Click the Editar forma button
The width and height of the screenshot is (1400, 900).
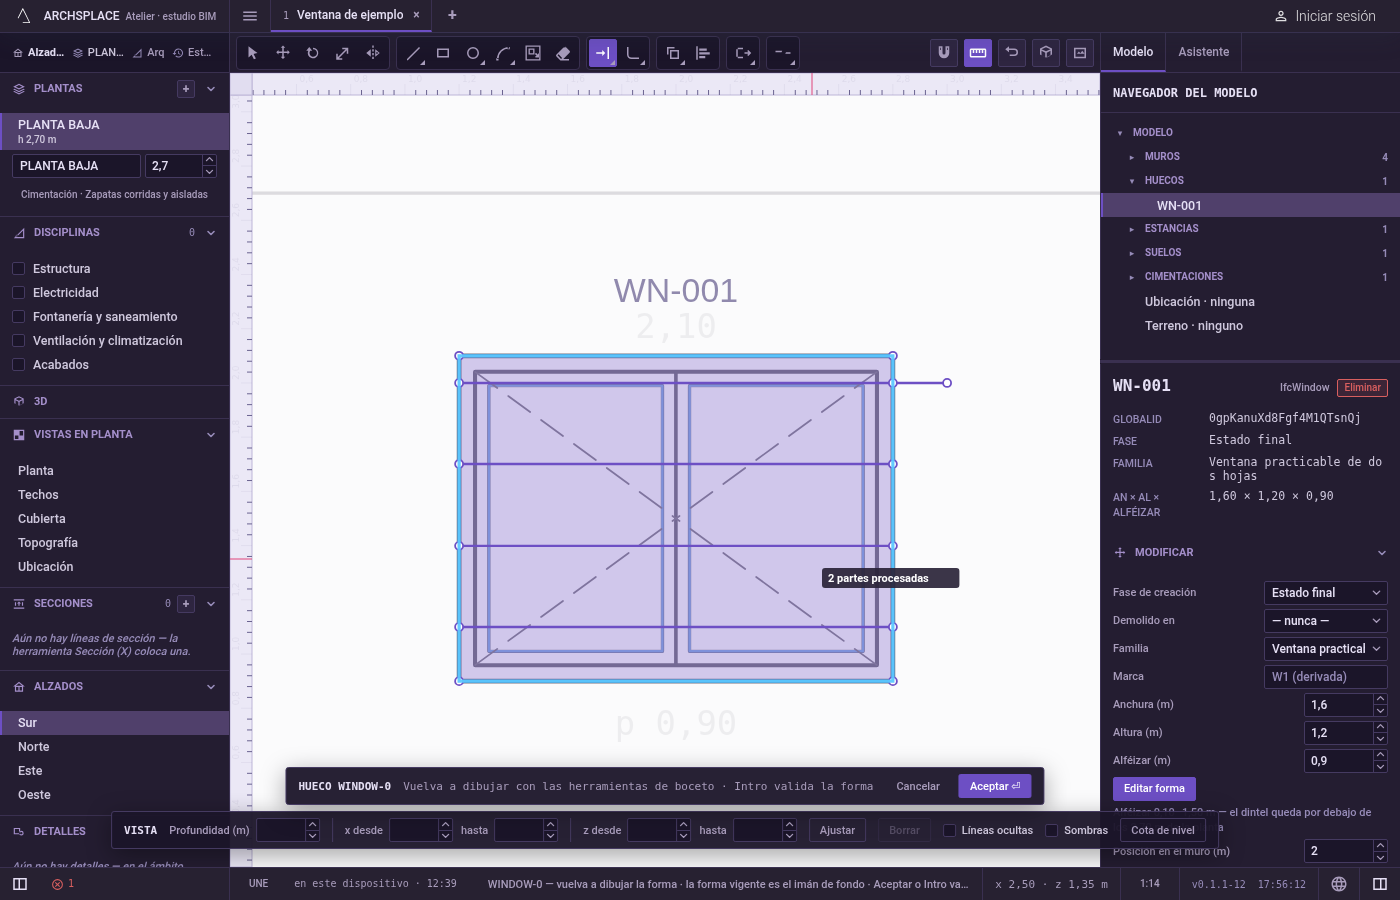coord(1154,789)
